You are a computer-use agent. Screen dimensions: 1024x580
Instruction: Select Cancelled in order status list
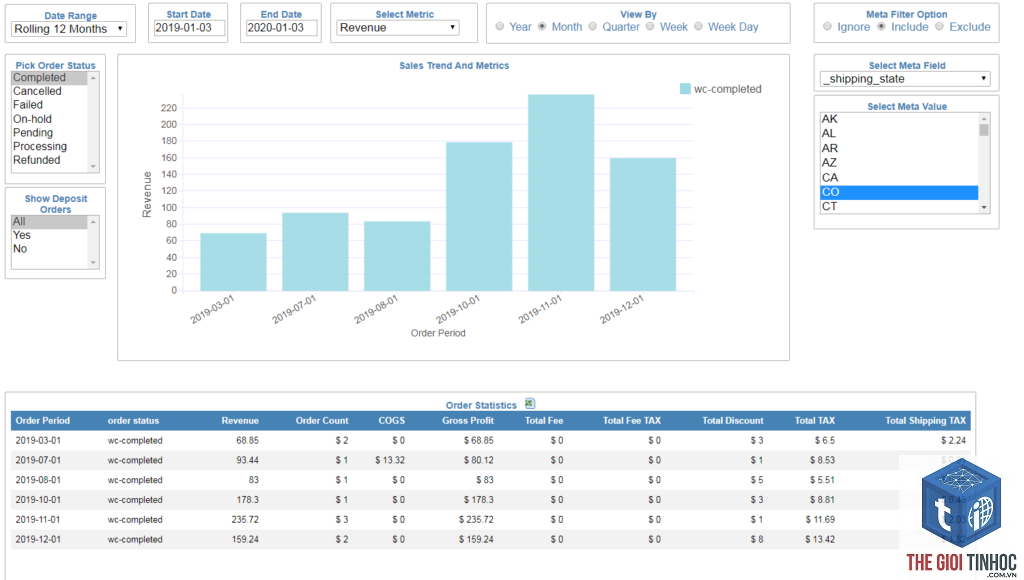tap(49, 91)
